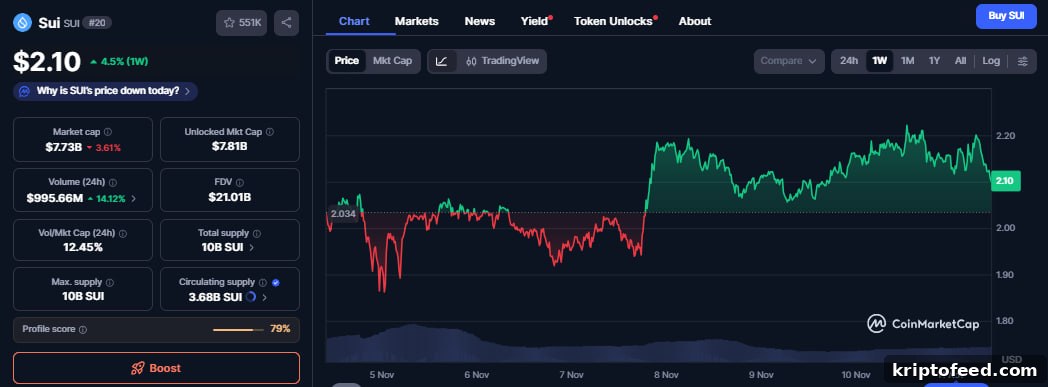Screen dimensions: 1048x387
Task: Expand Total supply details chevron
Action: click(x=251, y=247)
